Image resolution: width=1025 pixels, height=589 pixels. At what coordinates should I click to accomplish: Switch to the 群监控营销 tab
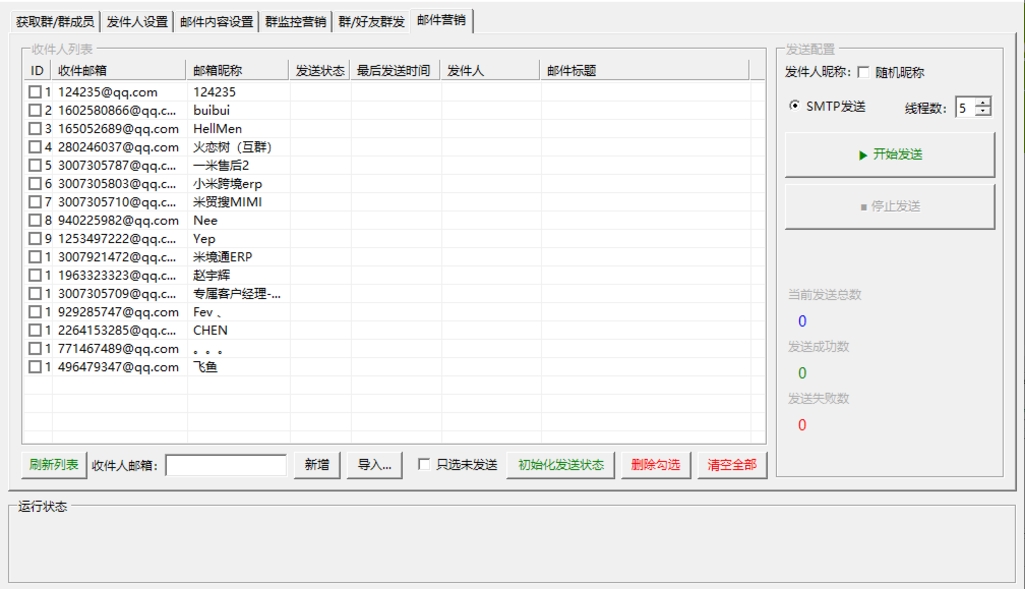pos(295,22)
